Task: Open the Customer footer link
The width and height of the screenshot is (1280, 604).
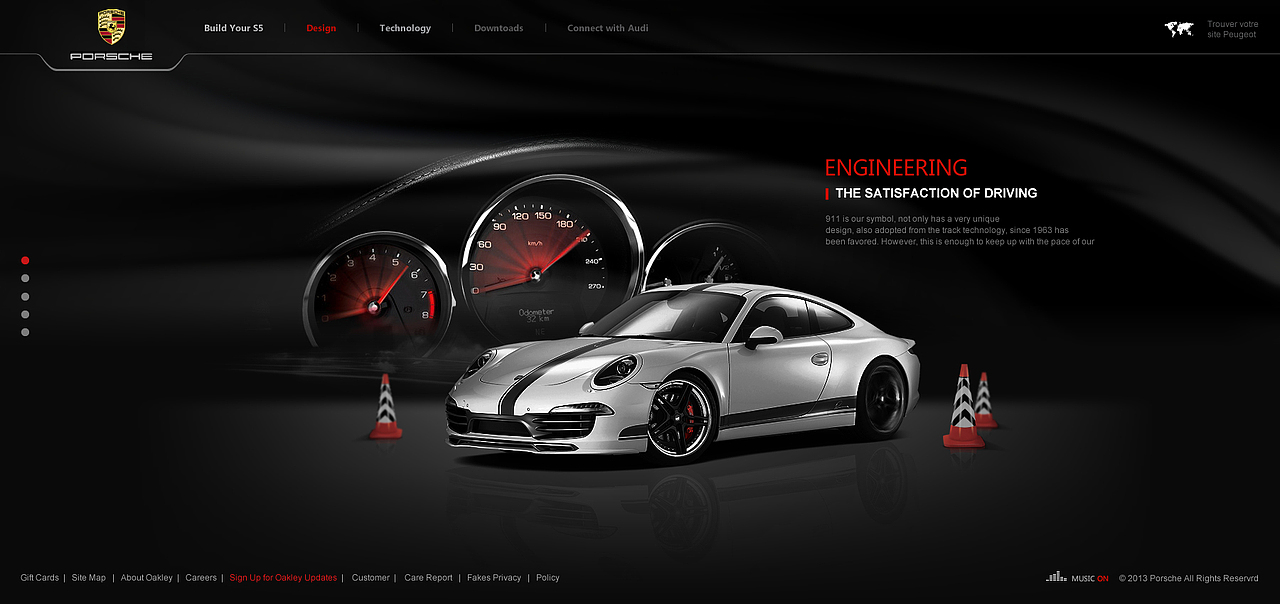Action: pyautogui.click(x=371, y=578)
